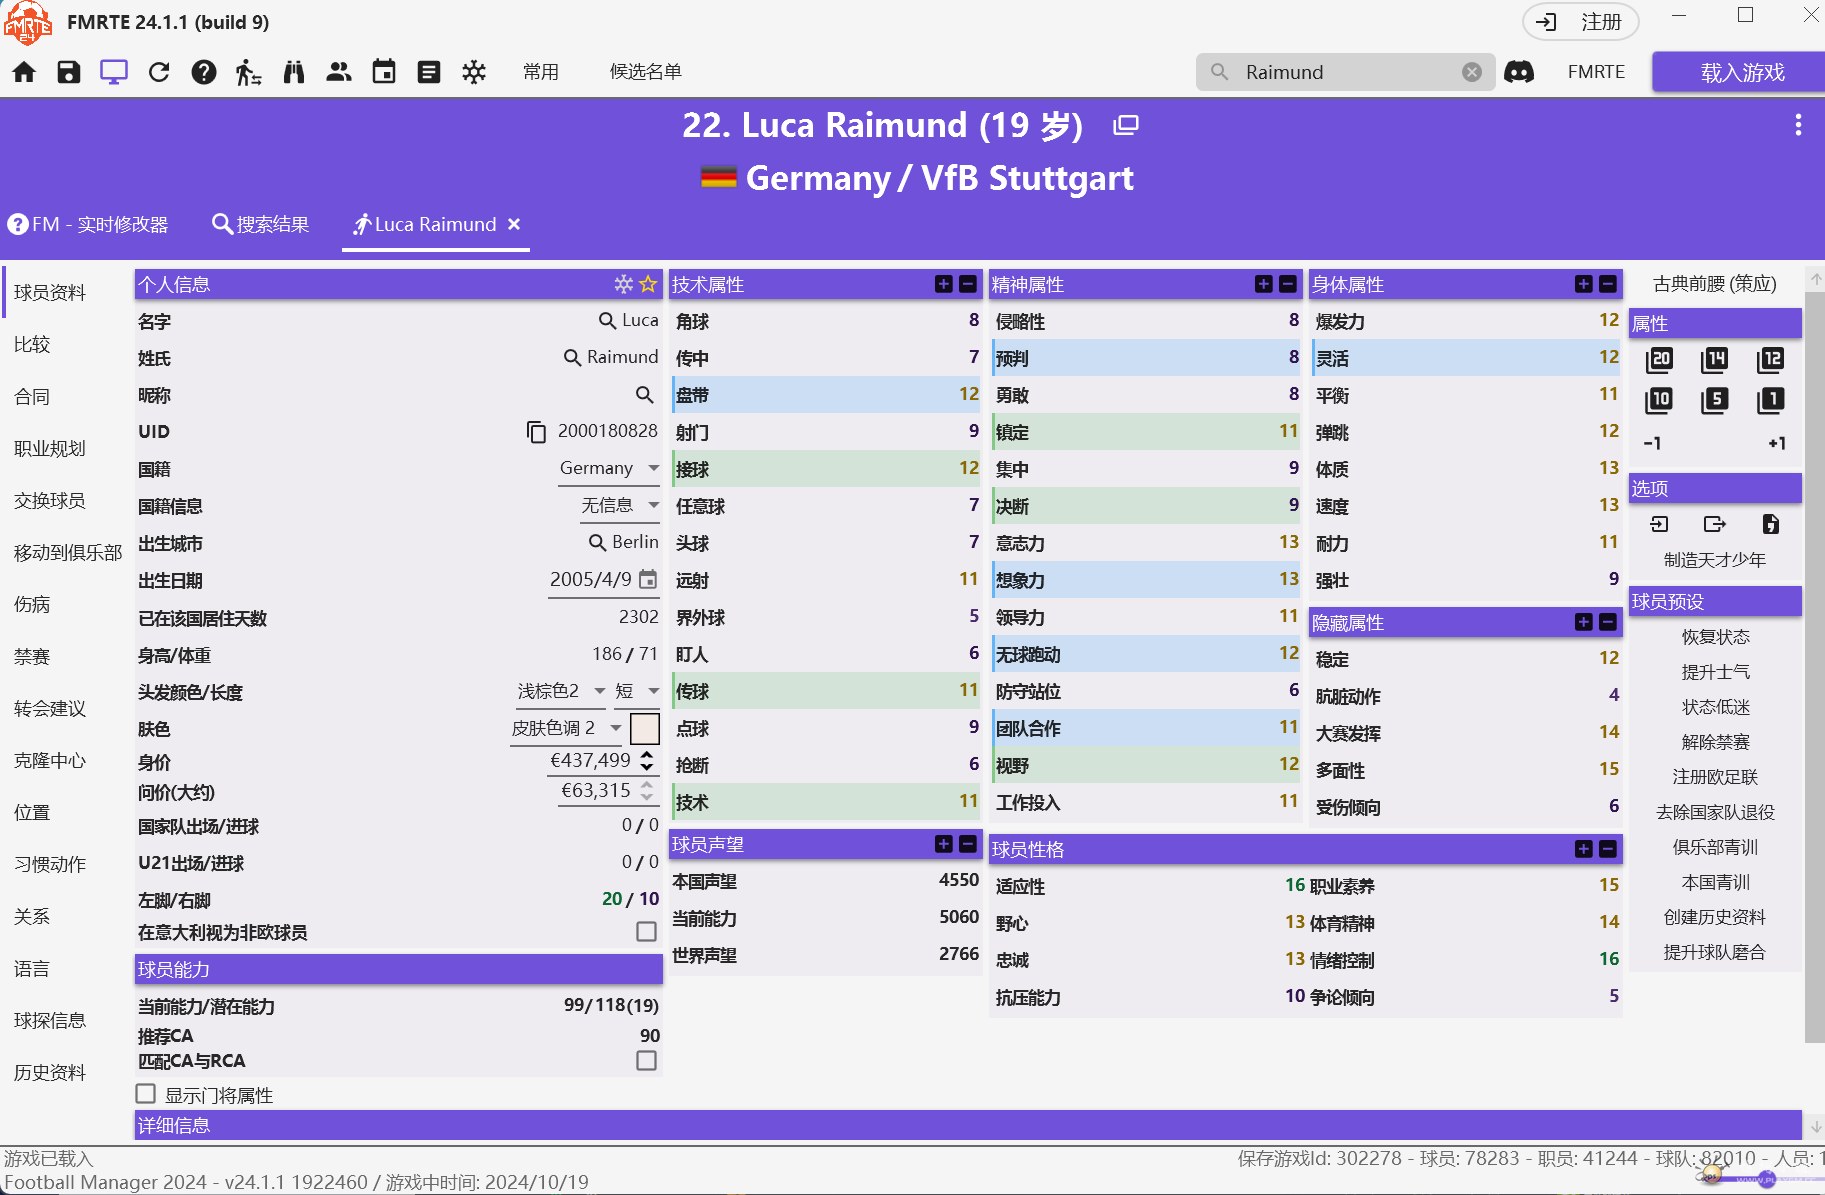The height and width of the screenshot is (1195, 1825).
Task: Open the 伤病 sidebar section
Action: click(x=32, y=604)
